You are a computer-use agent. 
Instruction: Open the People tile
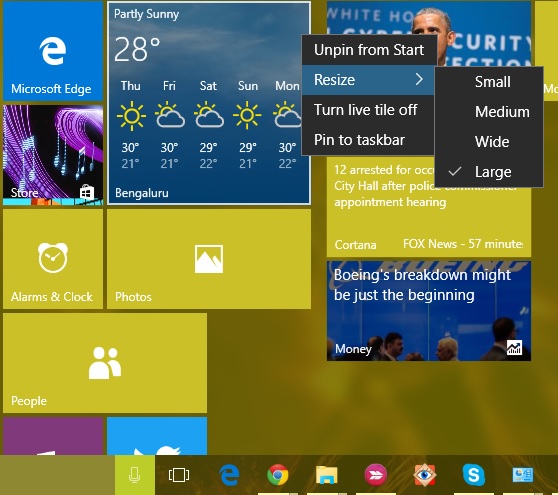105,363
